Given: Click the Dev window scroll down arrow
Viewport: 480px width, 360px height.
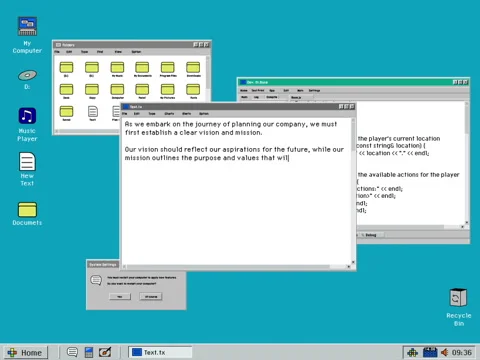Looking at the screenshot, I should pyautogui.click(x=467, y=222).
